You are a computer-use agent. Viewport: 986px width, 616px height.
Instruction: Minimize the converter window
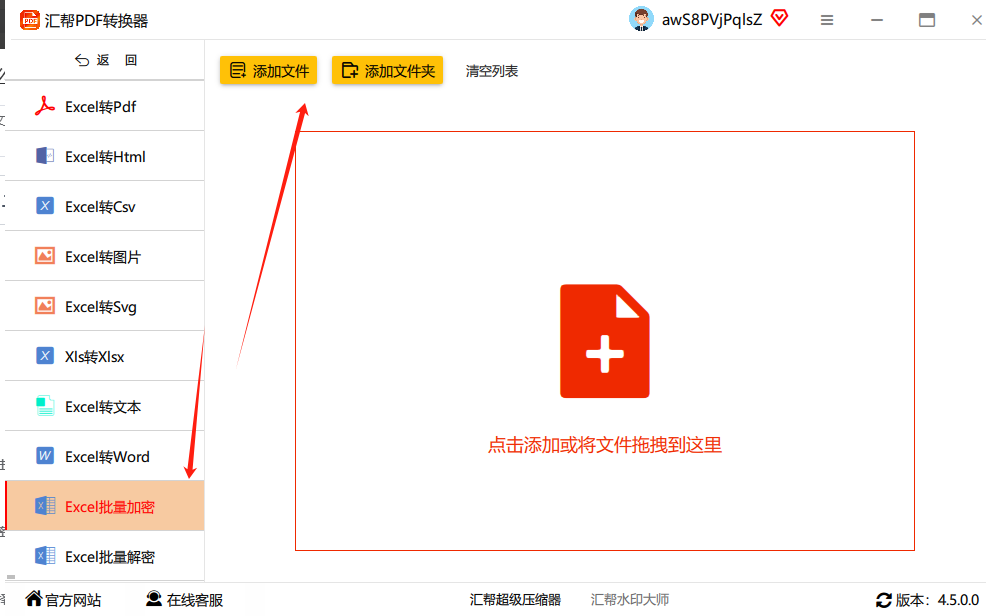tap(877, 20)
